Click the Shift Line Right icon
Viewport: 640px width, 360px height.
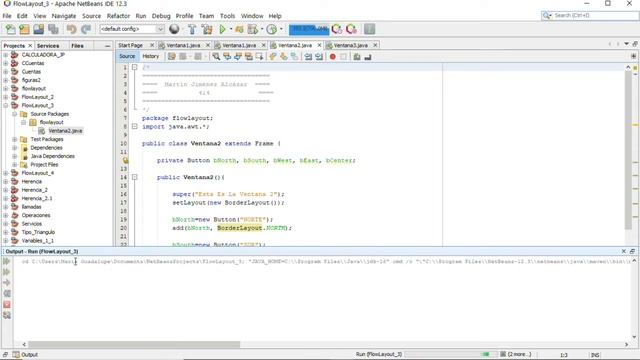coord(319,57)
